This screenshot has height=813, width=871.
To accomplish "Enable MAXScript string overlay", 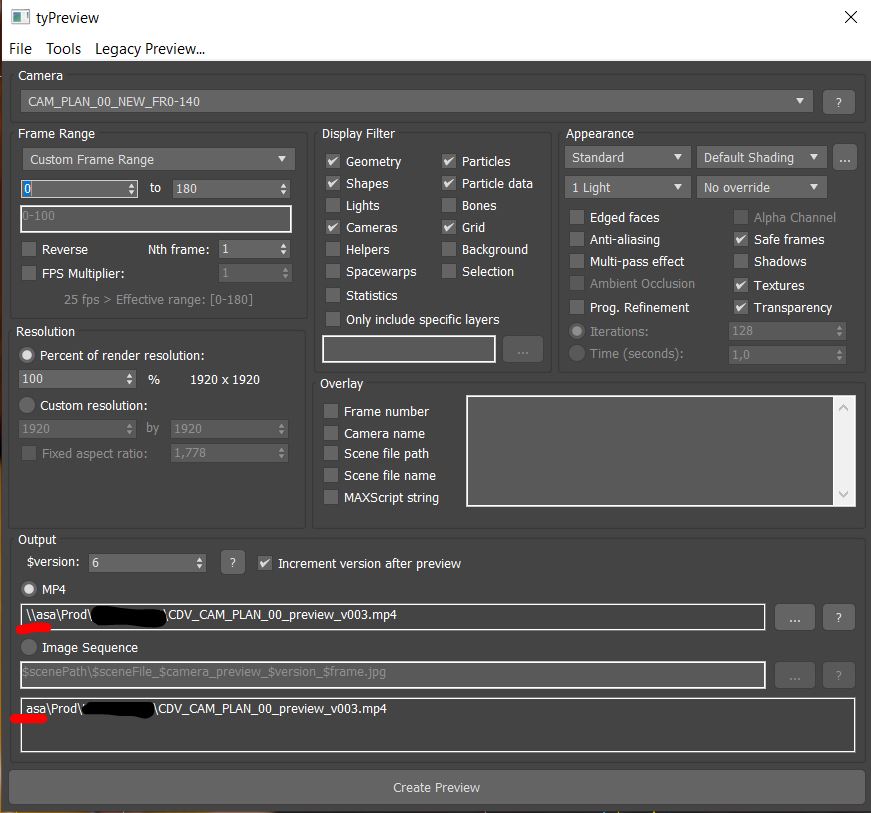I will (331, 497).
